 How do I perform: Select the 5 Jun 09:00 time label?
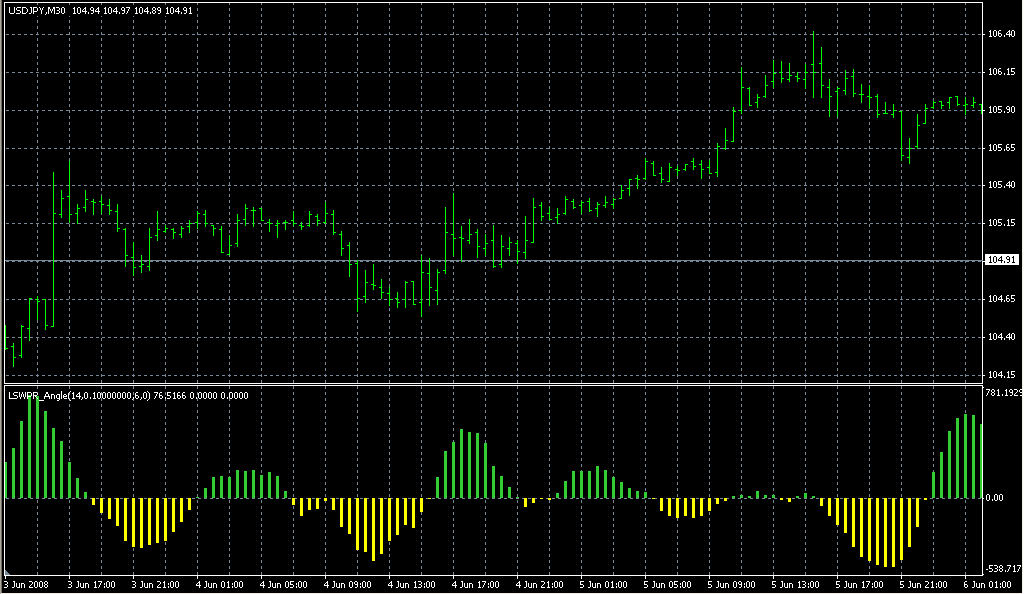coord(730,584)
